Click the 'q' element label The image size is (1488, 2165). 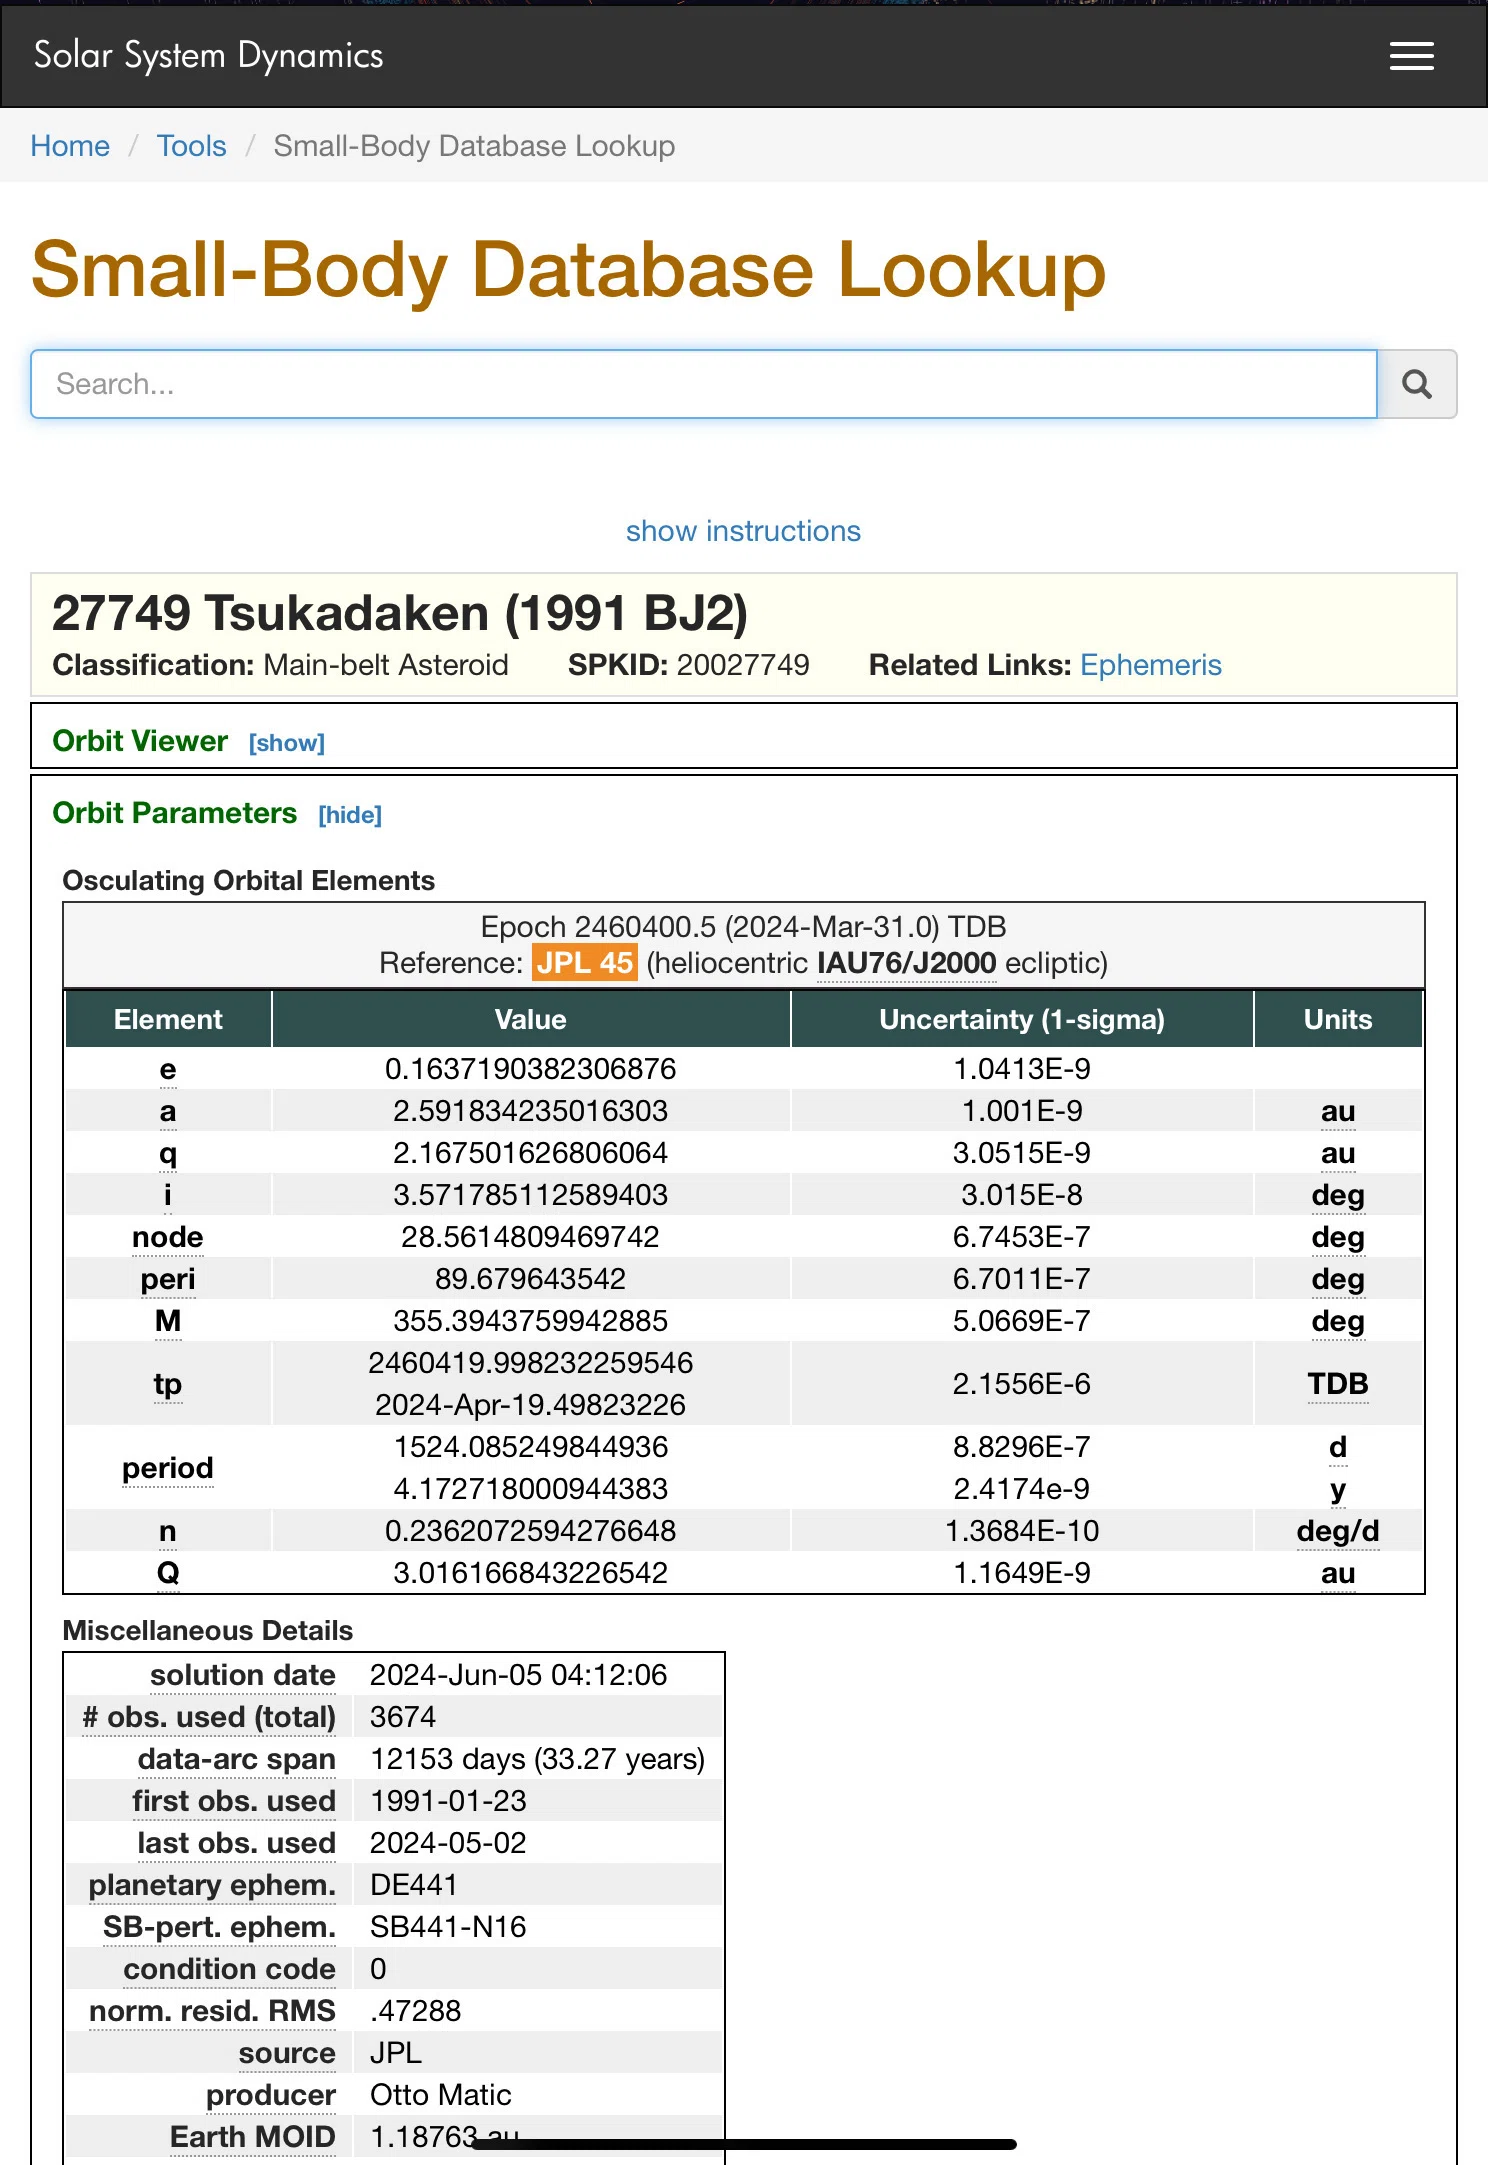click(168, 1153)
